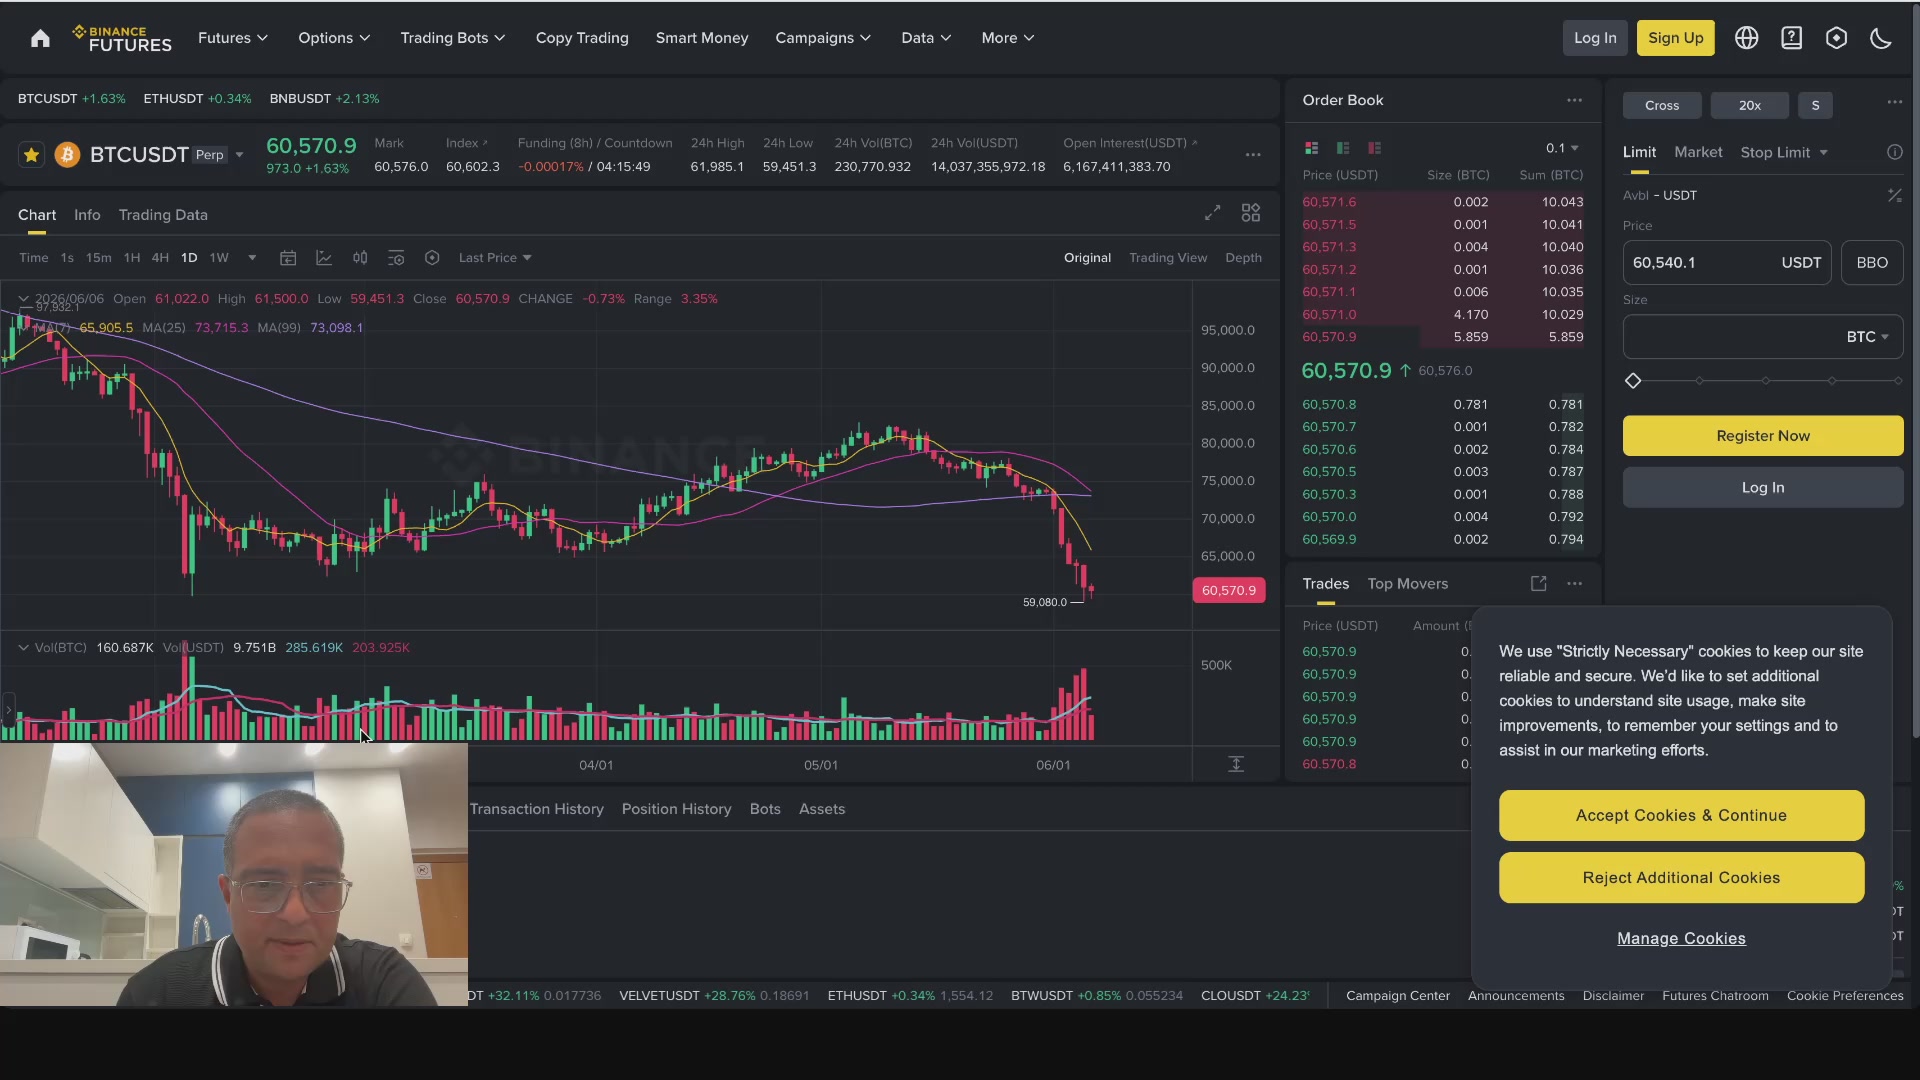Image resolution: width=1920 pixels, height=1080 pixels.
Task: Open the calculator icon beside Avbl
Action: pos(1894,196)
